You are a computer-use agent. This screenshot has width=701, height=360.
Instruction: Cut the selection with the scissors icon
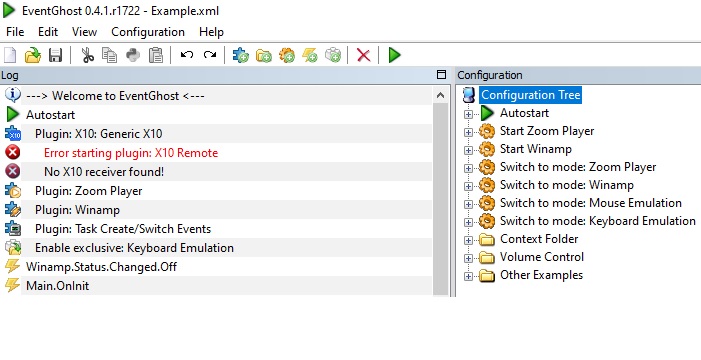coord(88,55)
